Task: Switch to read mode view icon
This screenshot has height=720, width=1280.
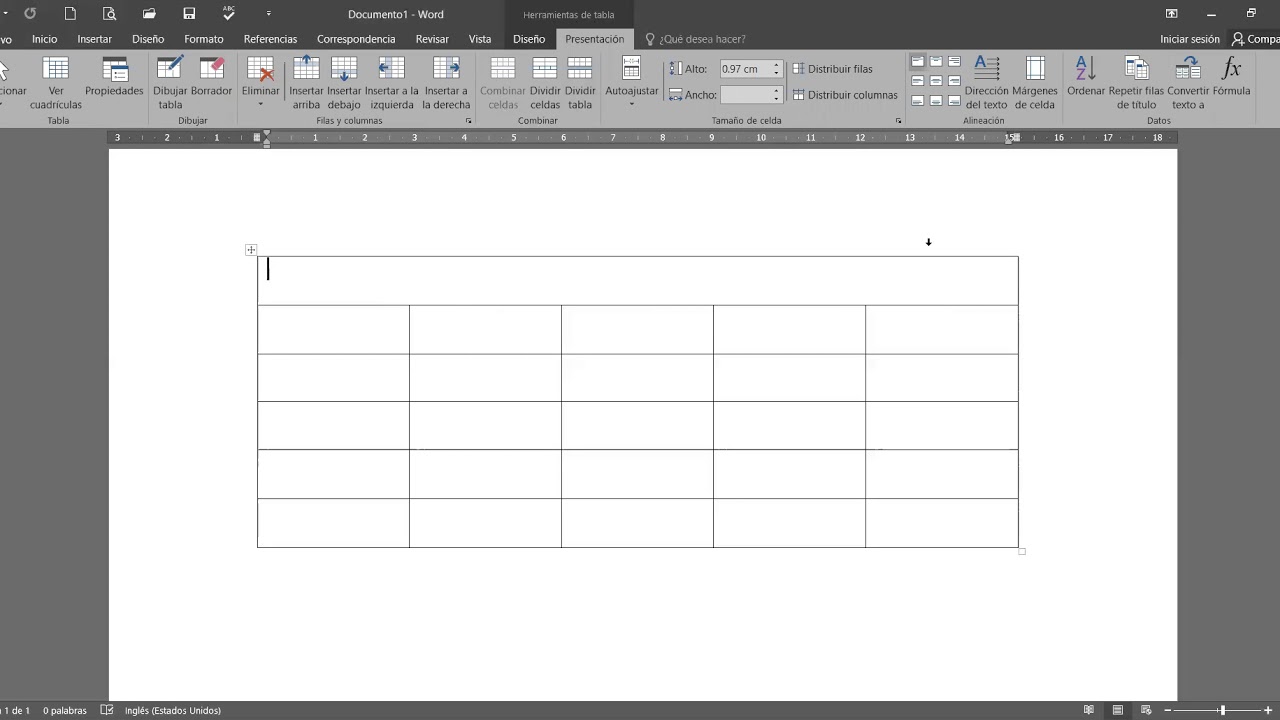Action: coord(1089,710)
